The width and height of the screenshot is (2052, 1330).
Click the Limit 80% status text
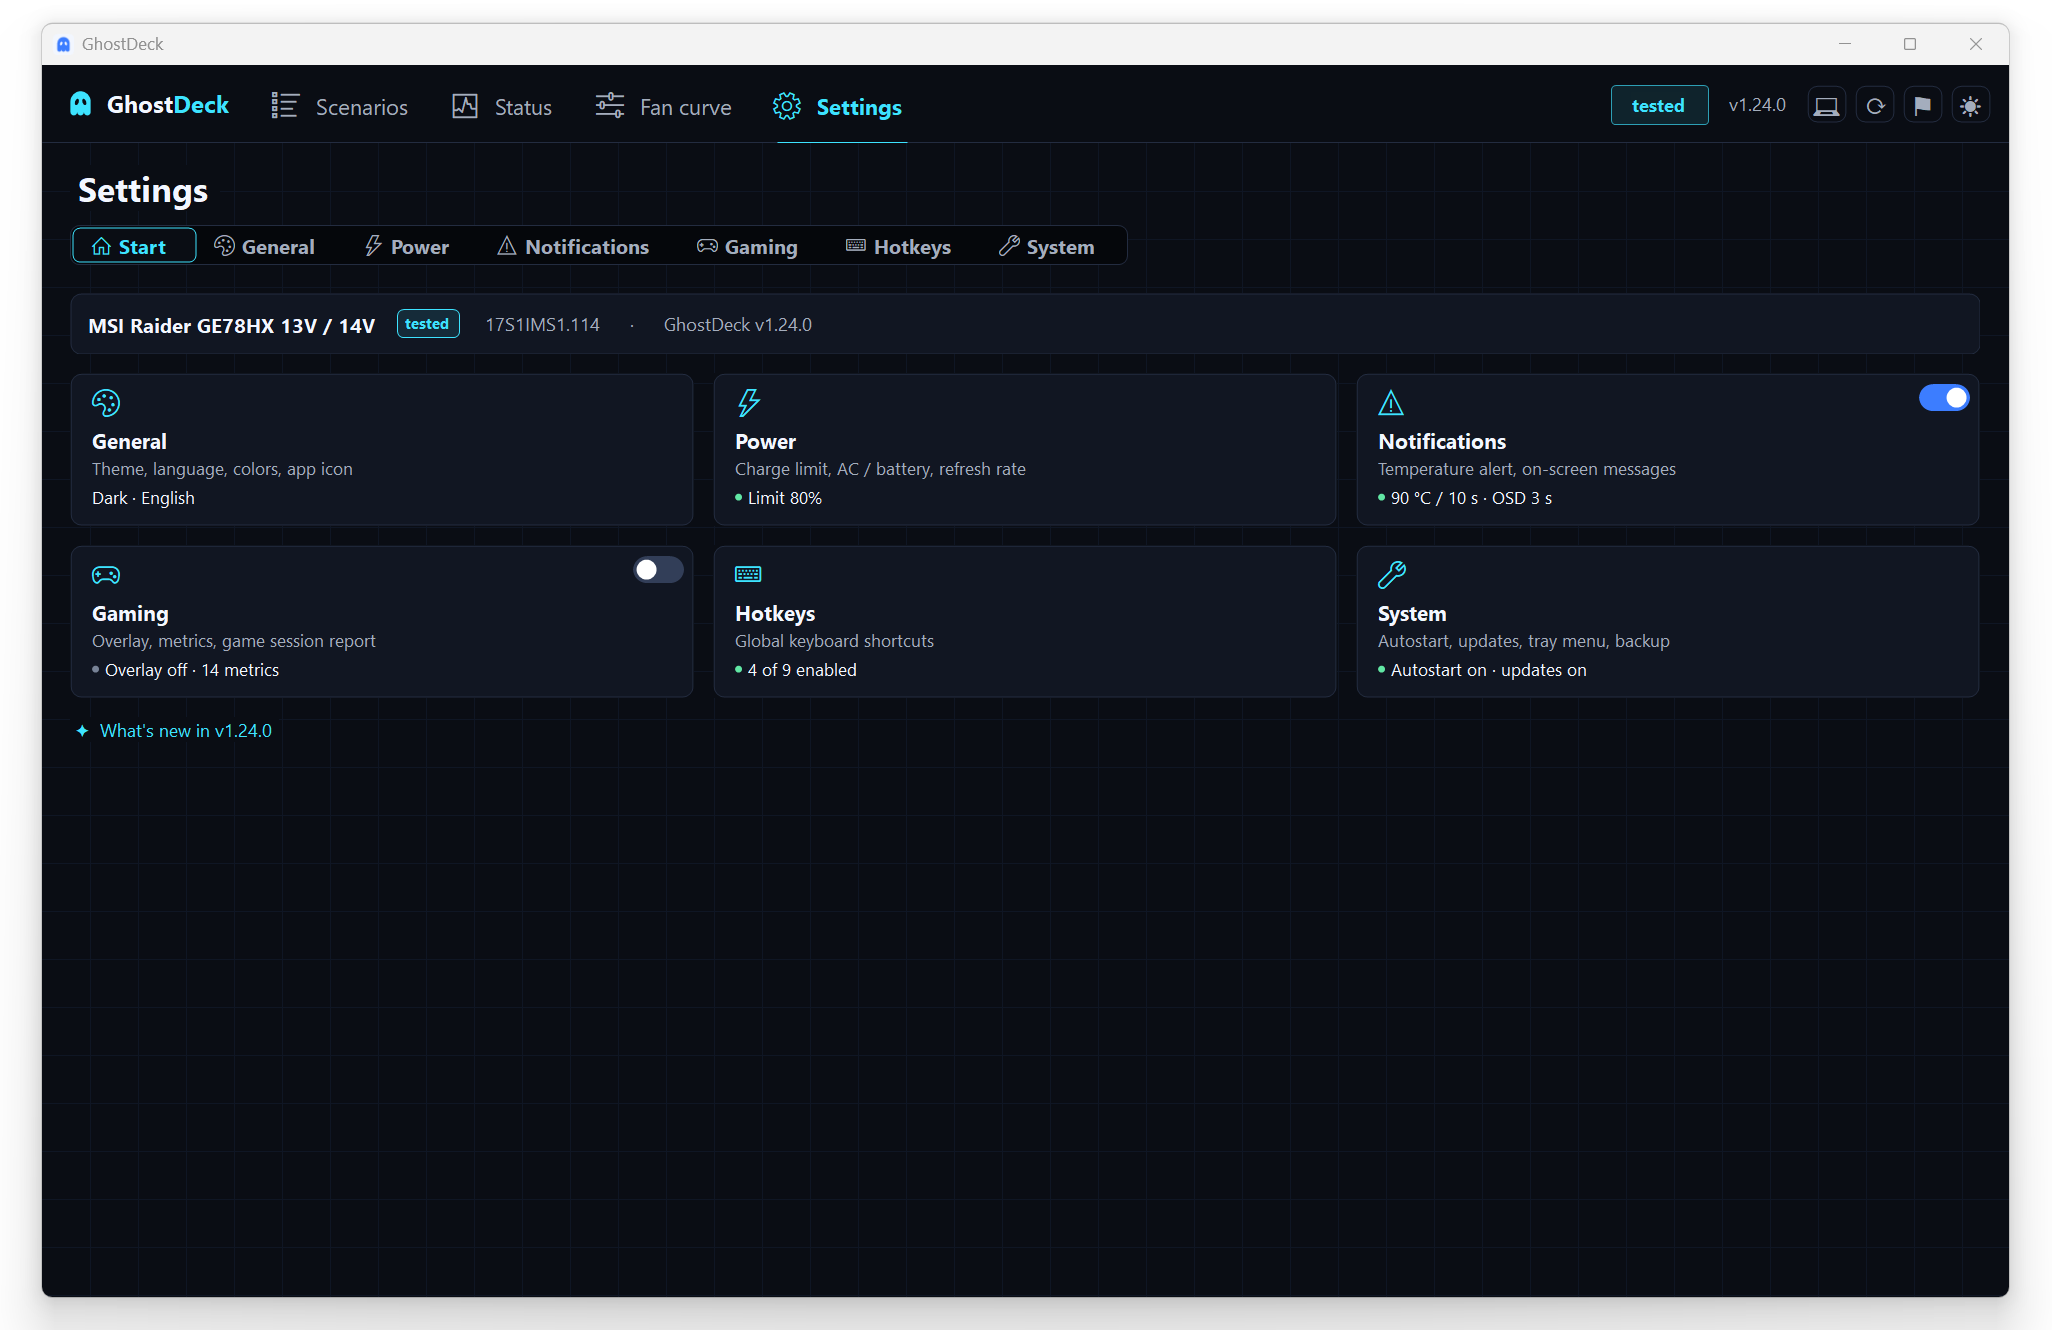coord(785,498)
